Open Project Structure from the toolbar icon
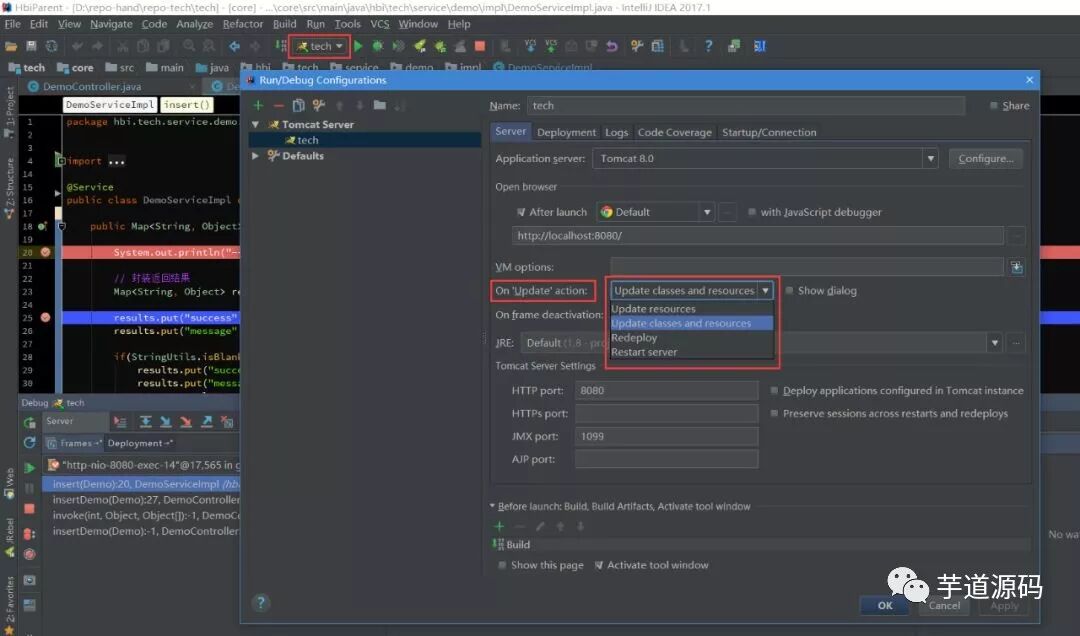Viewport: 1080px width, 636px height. [x=658, y=46]
